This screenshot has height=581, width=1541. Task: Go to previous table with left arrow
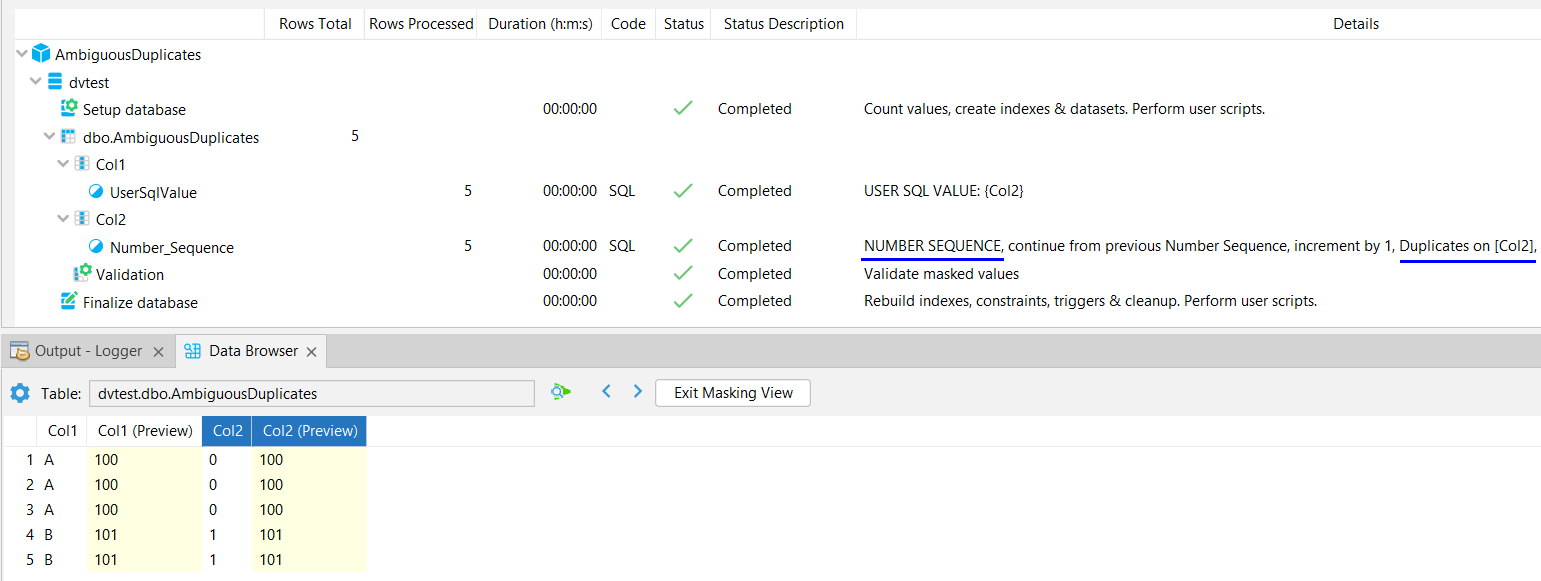tap(606, 392)
